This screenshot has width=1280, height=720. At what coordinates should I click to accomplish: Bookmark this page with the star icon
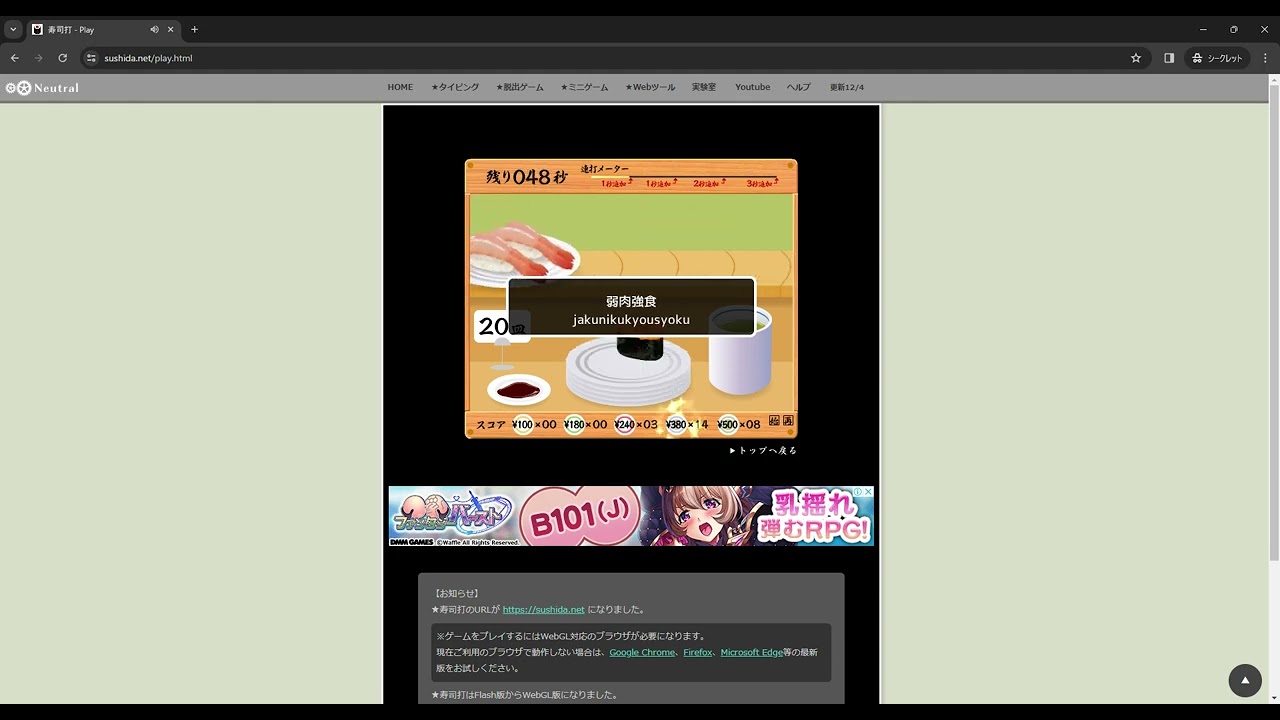pyautogui.click(x=1136, y=58)
